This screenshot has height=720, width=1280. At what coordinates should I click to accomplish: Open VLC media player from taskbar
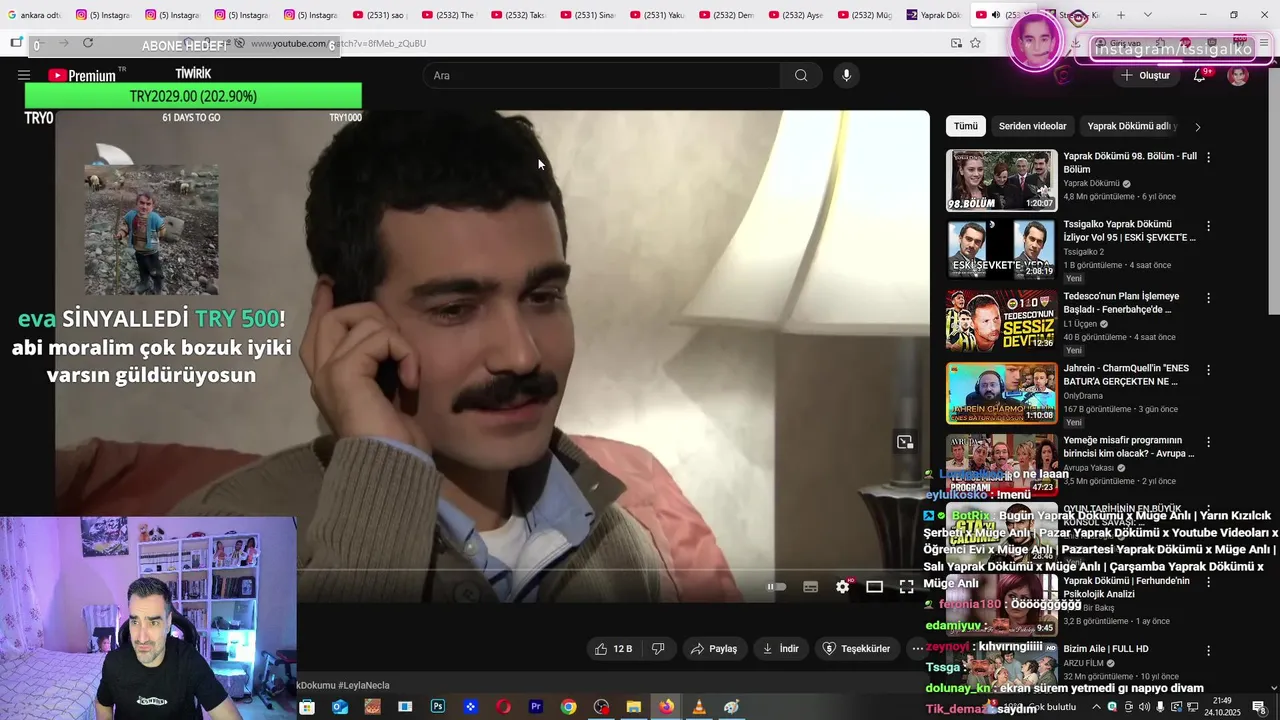699,707
